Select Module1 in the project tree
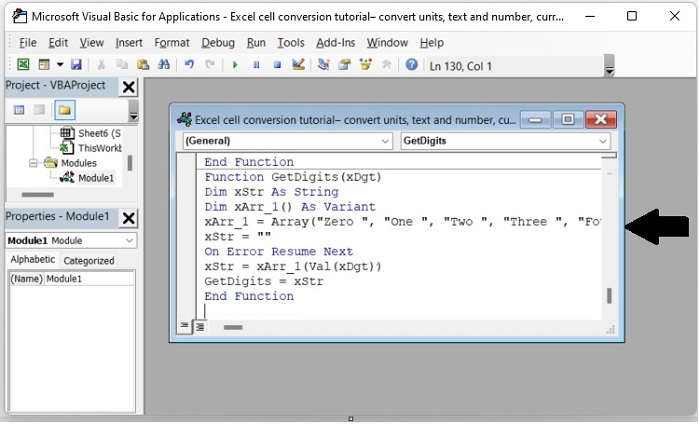This screenshot has height=424, width=700. pos(96,179)
